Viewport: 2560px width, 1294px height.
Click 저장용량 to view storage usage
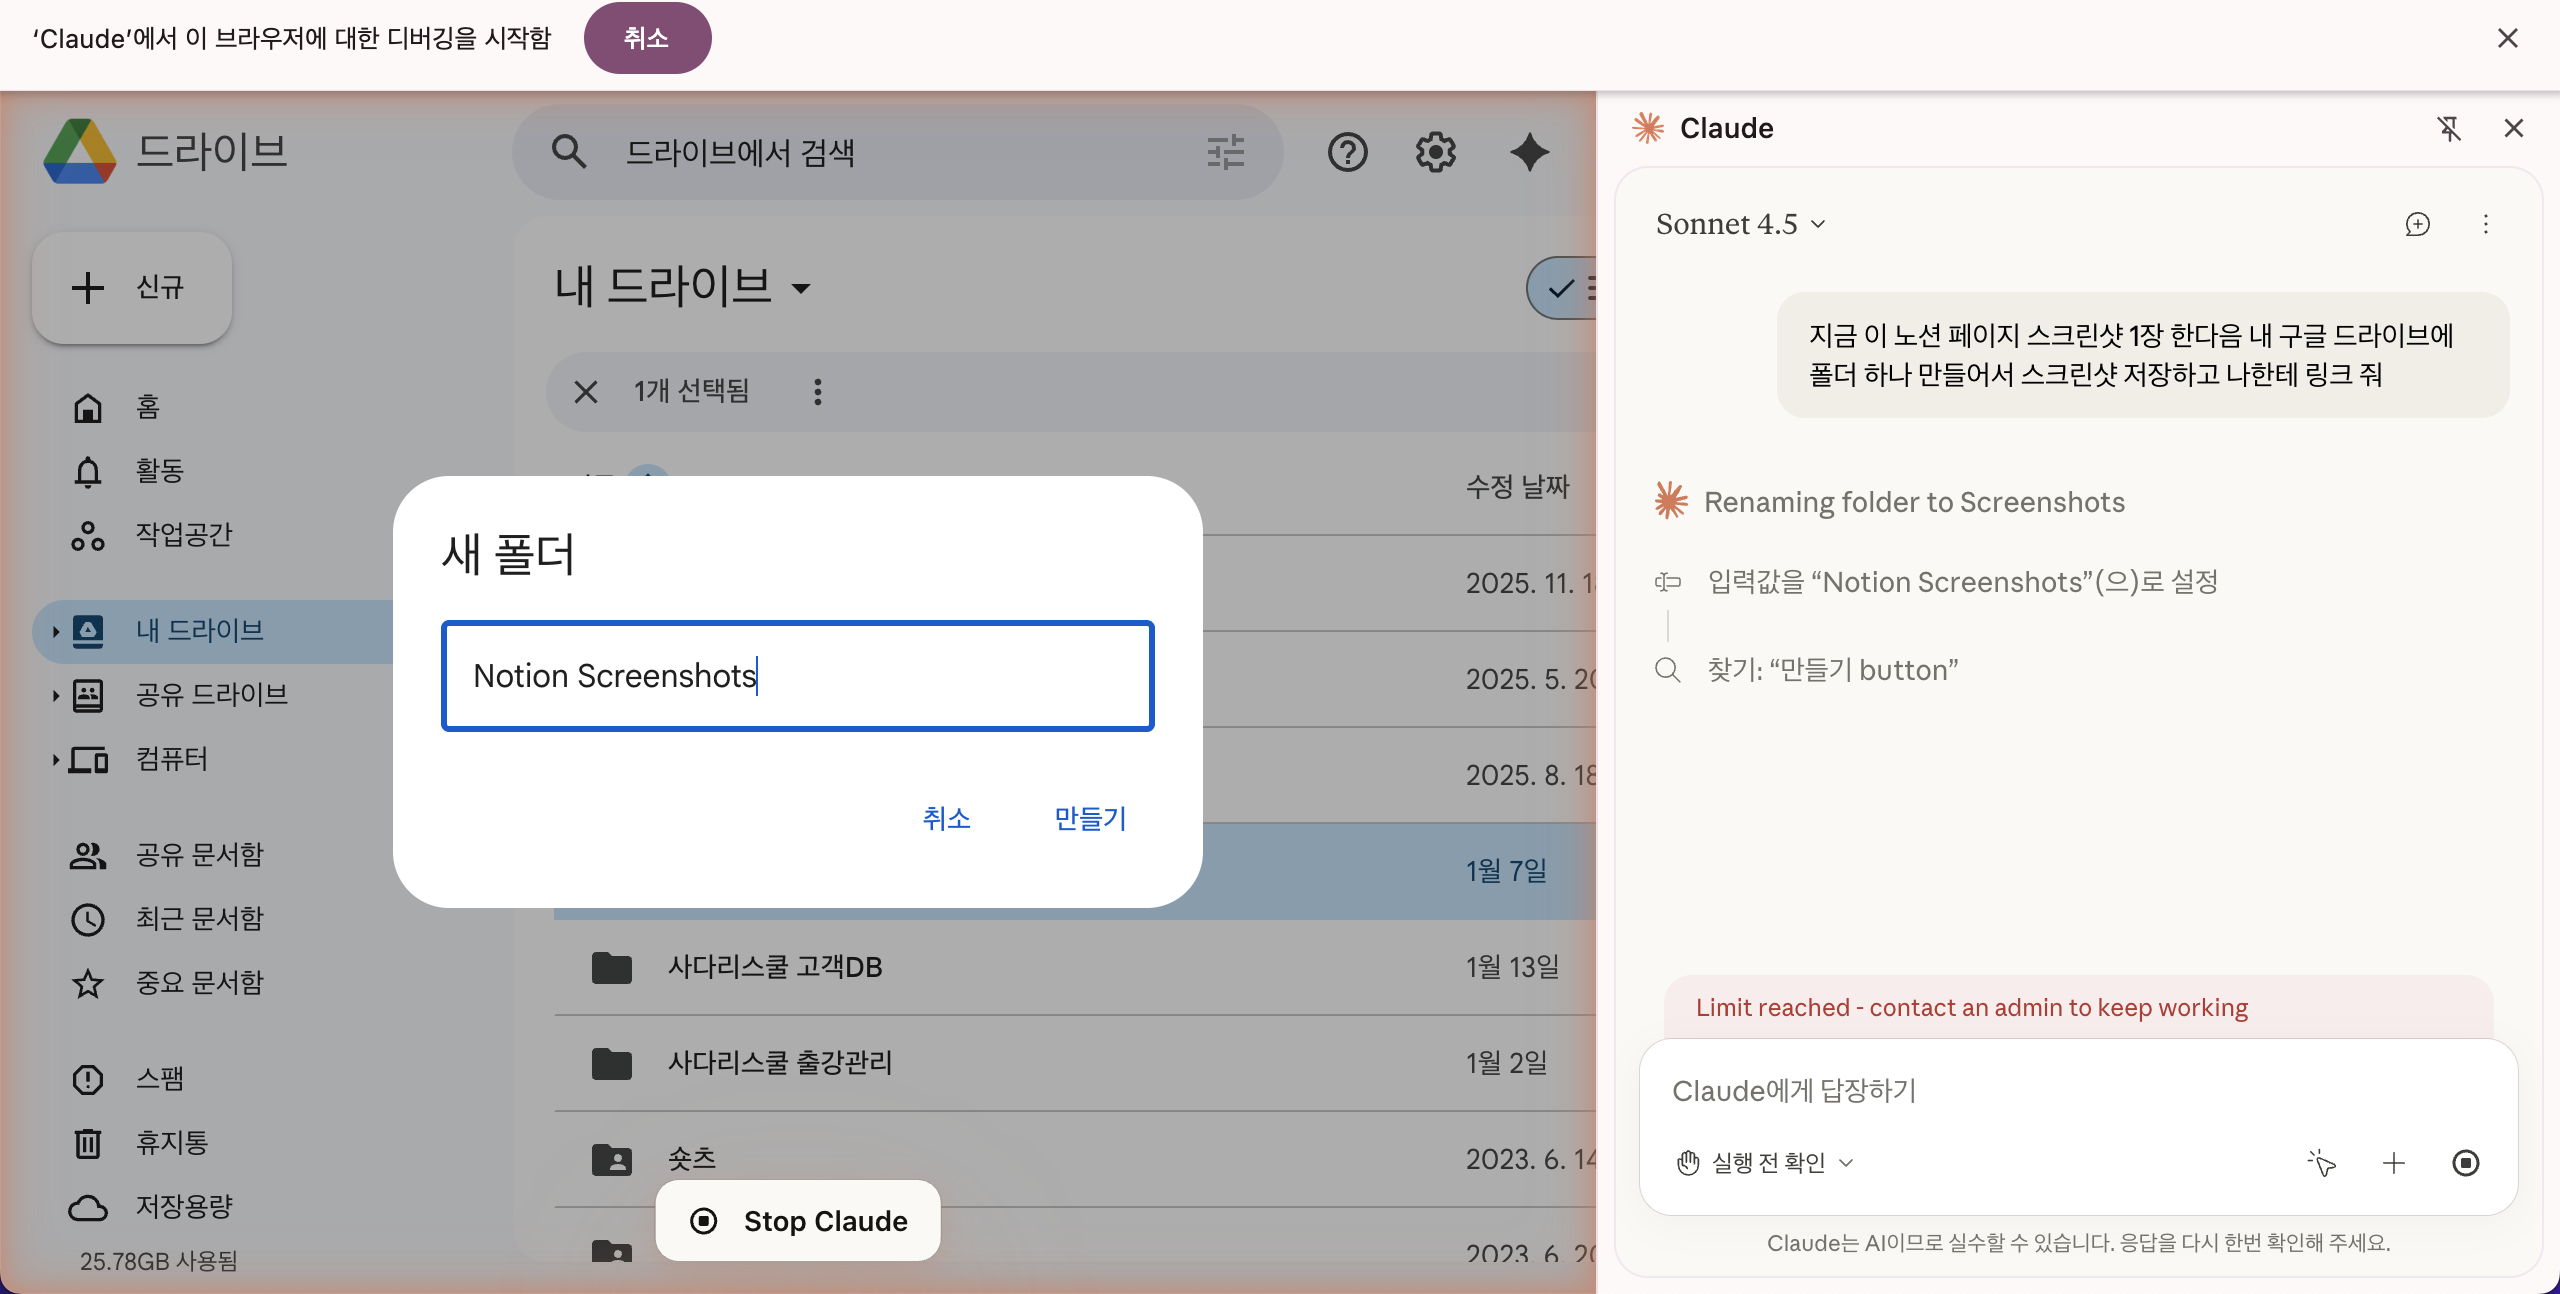(x=183, y=1206)
